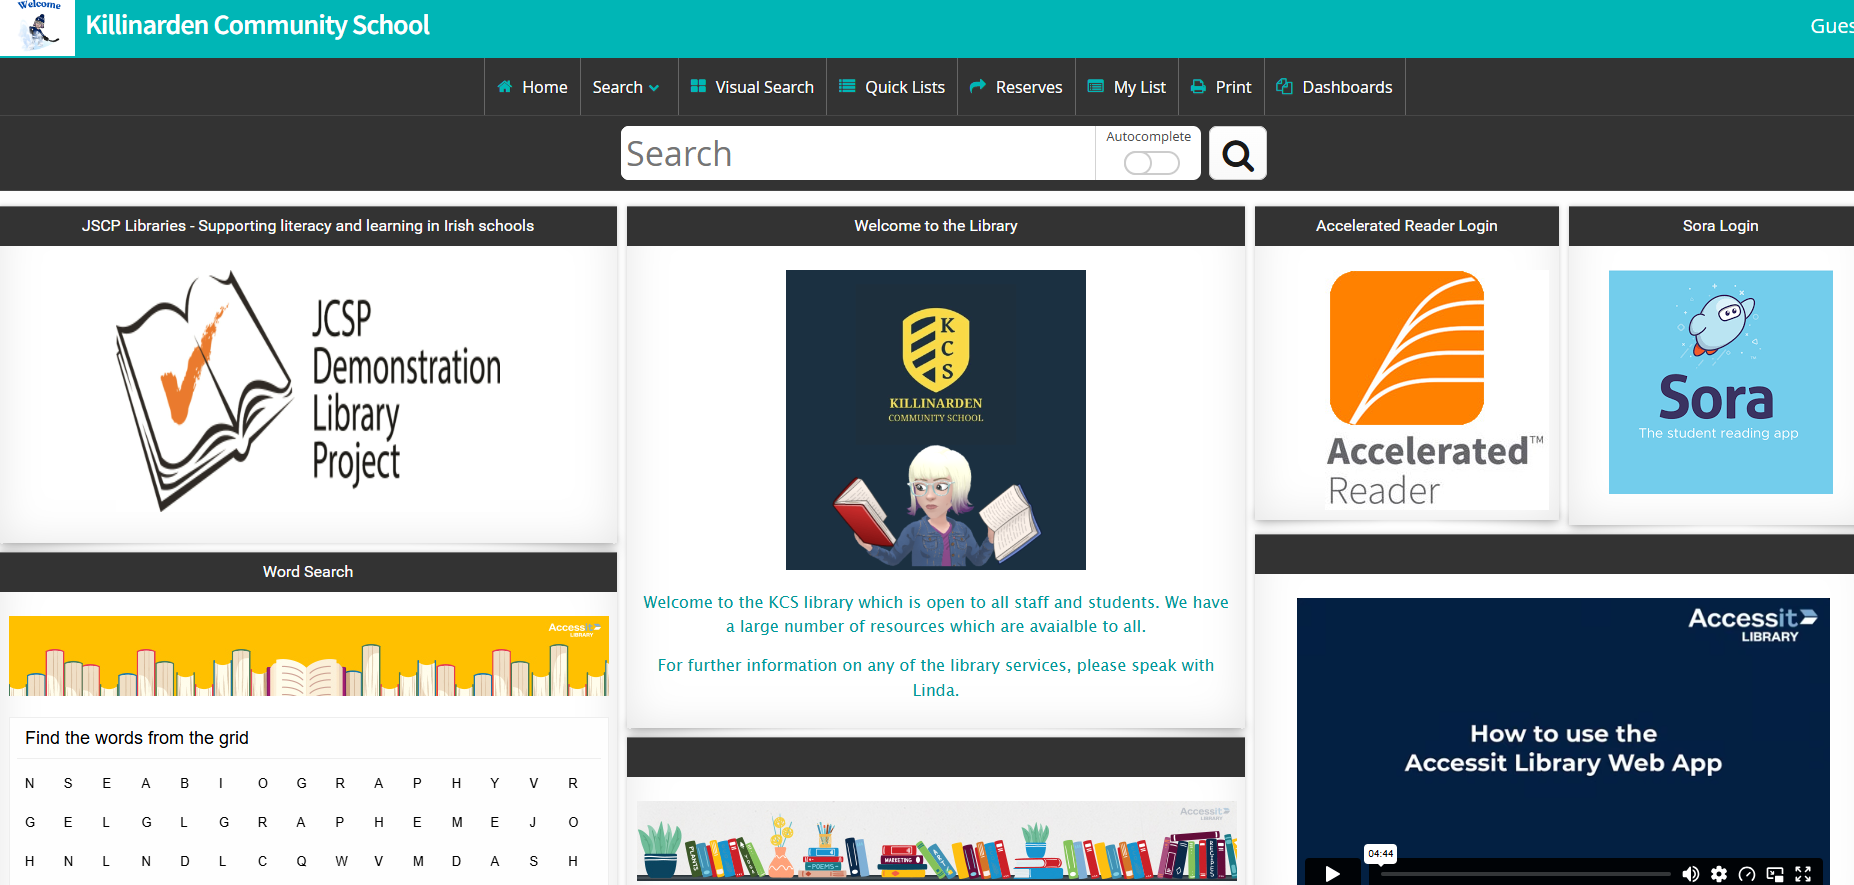Click the 'Word Search' panel header
Image resolution: width=1854 pixels, height=885 pixels.
point(308,572)
